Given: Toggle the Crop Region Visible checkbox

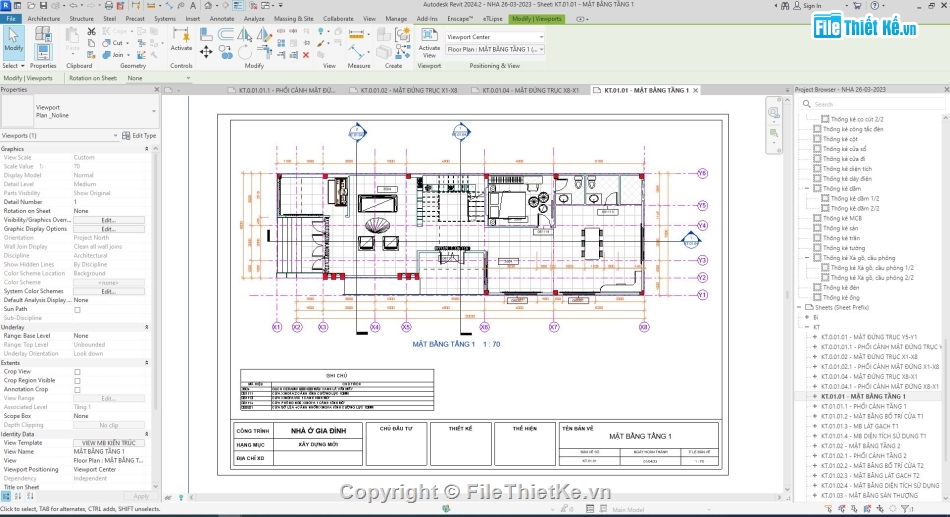Looking at the screenshot, I should point(78,381).
